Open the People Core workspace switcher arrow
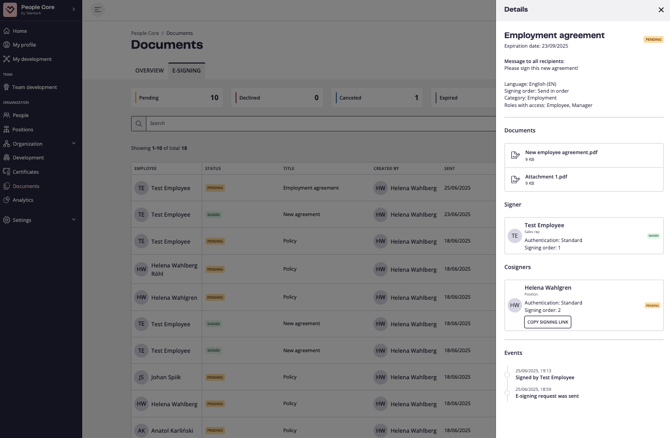 tap(73, 9)
